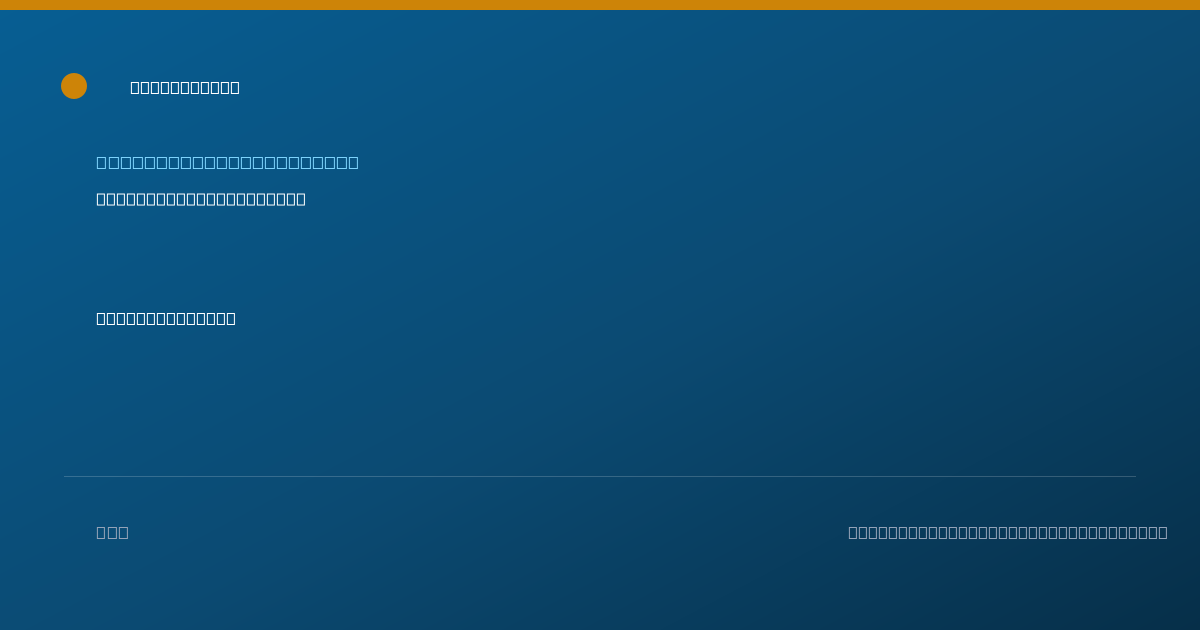Click the short gray footer text at left
The width and height of the screenshot is (1200, 630).
[112, 532]
